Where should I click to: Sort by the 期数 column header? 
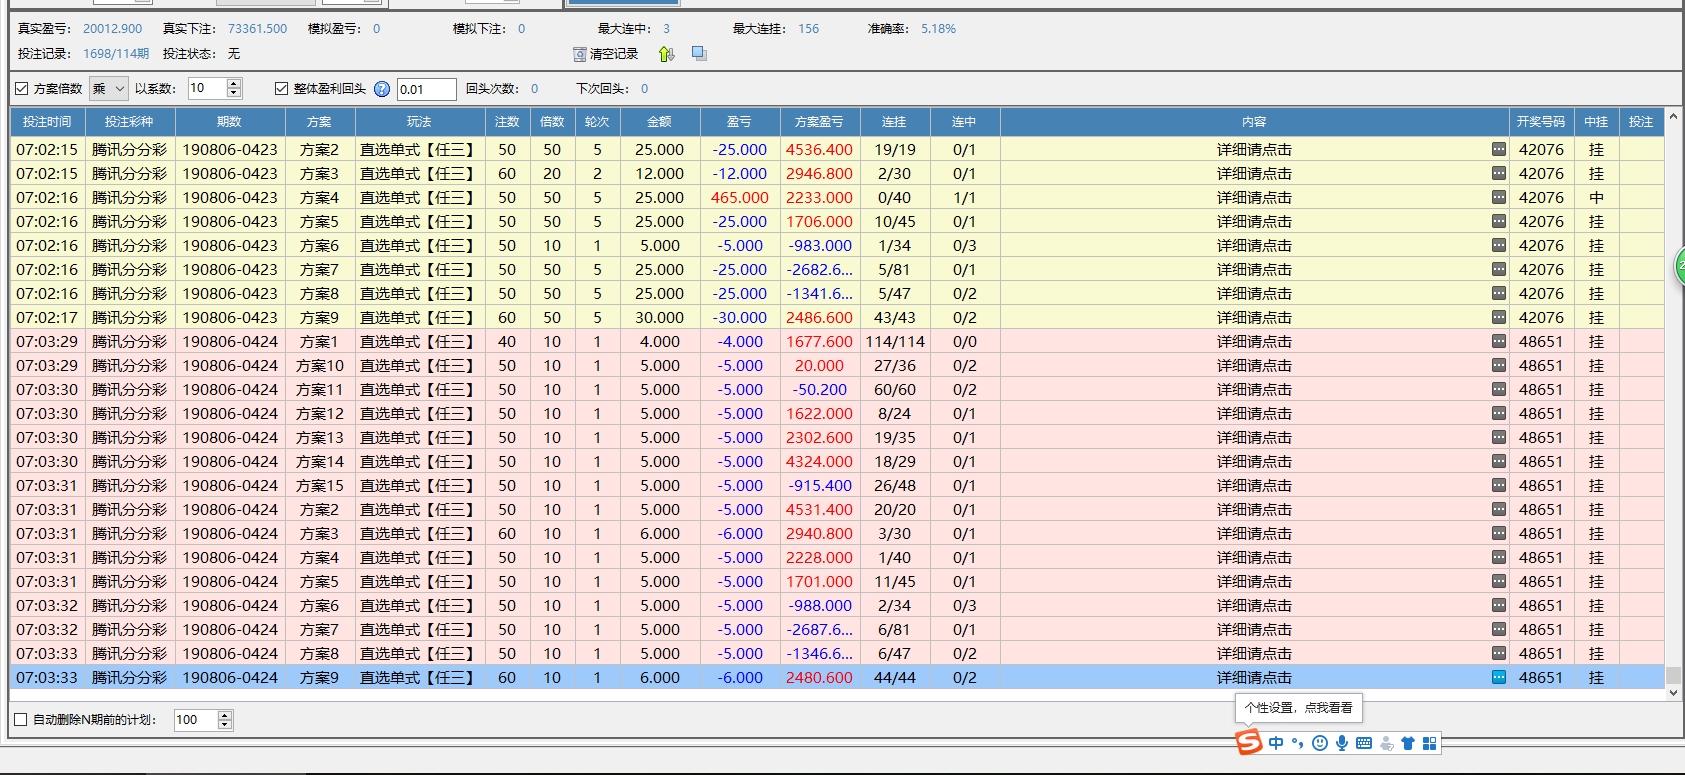(230, 122)
